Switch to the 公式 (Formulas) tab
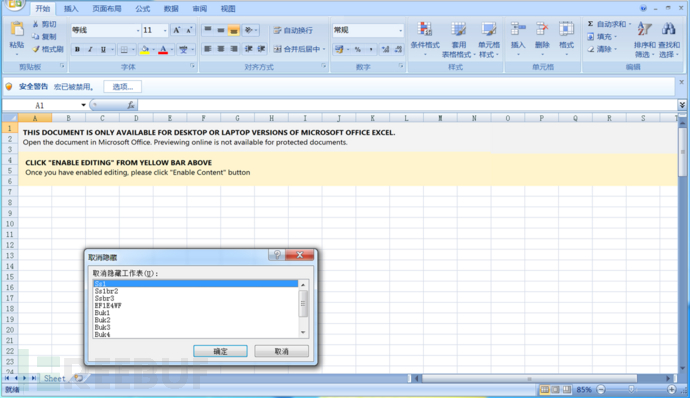Viewport: 690px width, 398px height. tap(143, 8)
